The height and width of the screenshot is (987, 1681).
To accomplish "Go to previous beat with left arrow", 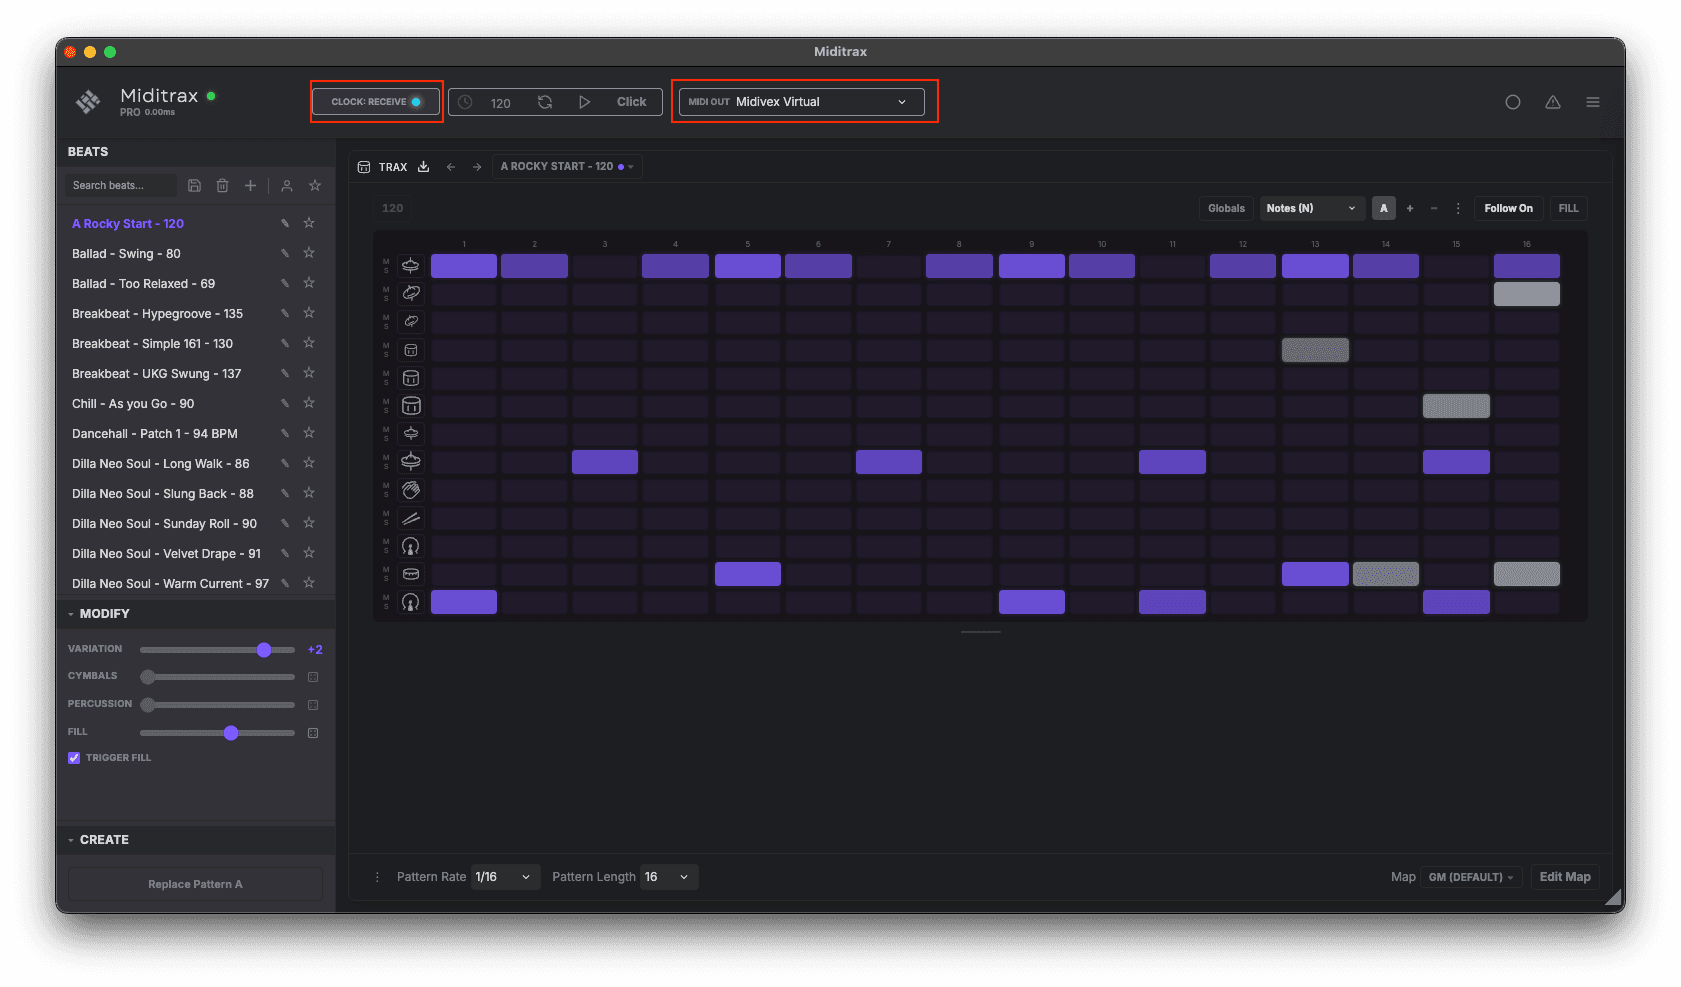I will coord(451,167).
